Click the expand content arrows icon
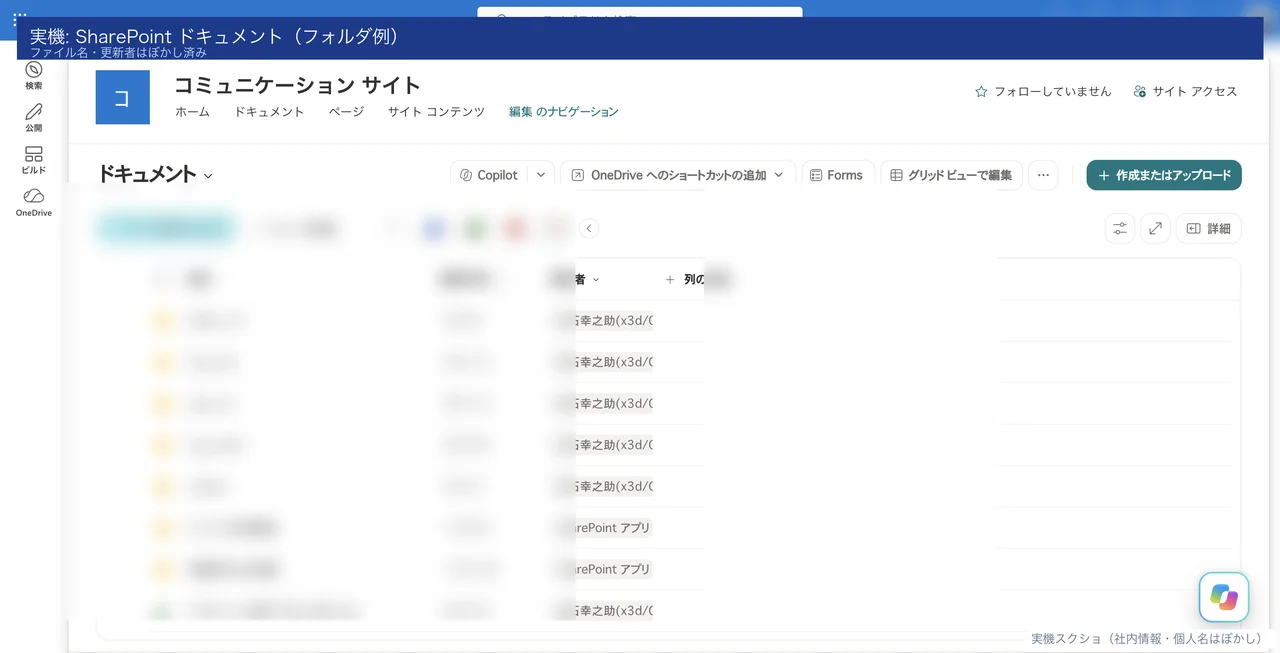This screenshot has height=653, width=1280. point(1155,229)
